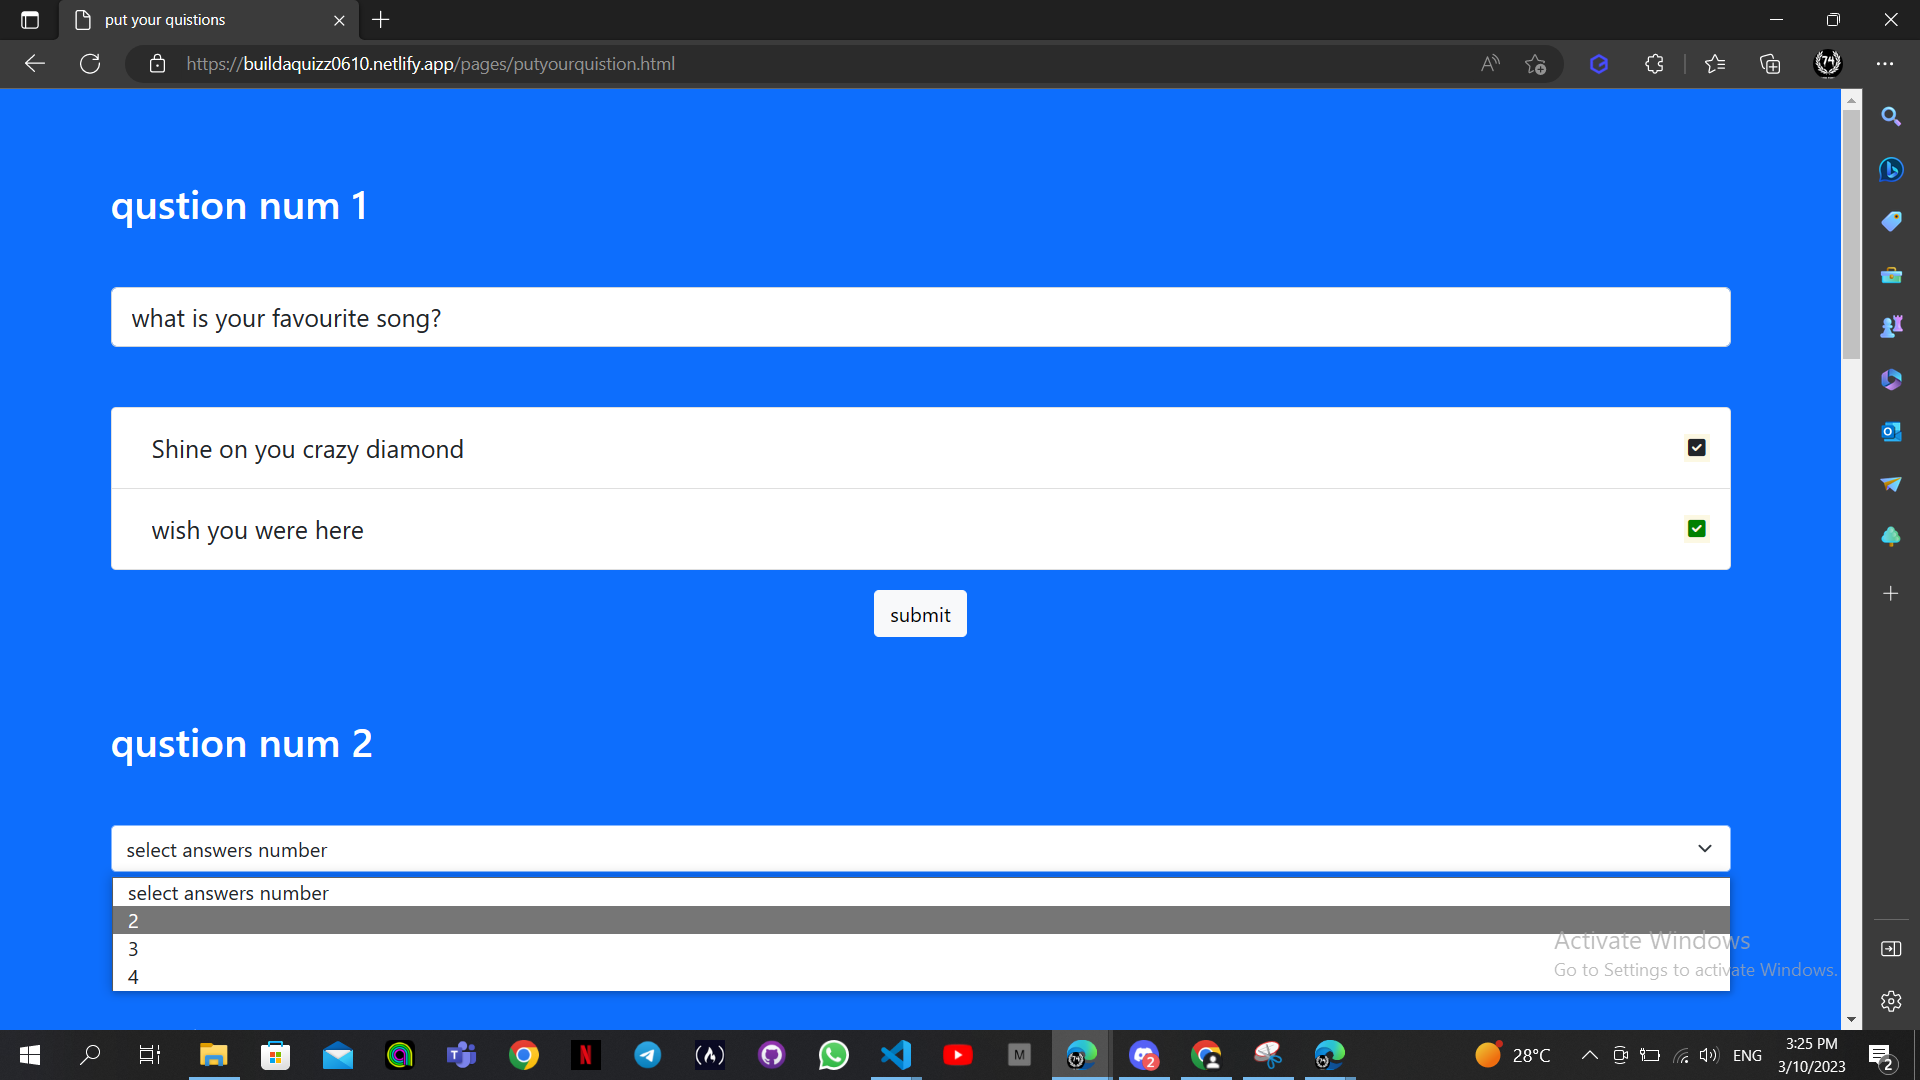The width and height of the screenshot is (1920, 1080).
Task: Open WhatsApp from taskbar
Action: pyautogui.click(x=834, y=1055)
